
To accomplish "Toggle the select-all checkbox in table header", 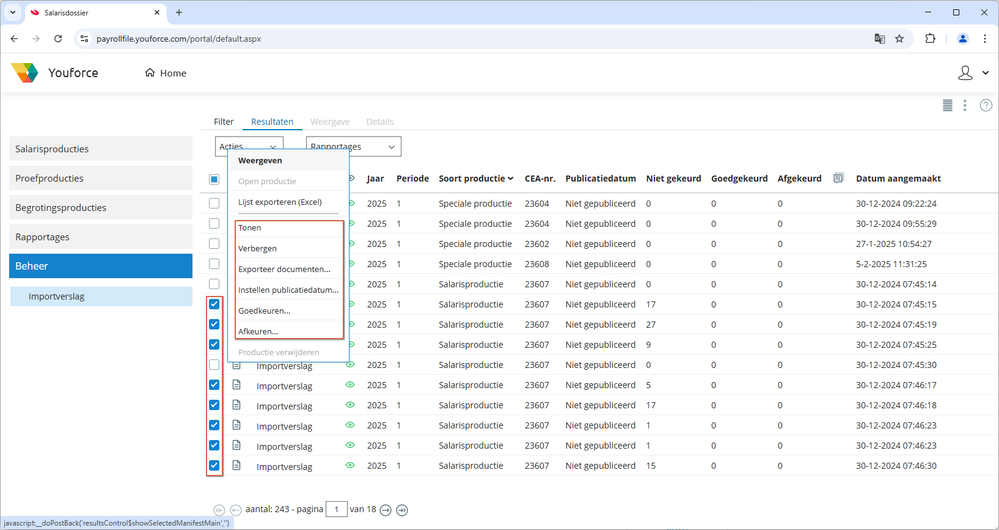I will [214, 179].
